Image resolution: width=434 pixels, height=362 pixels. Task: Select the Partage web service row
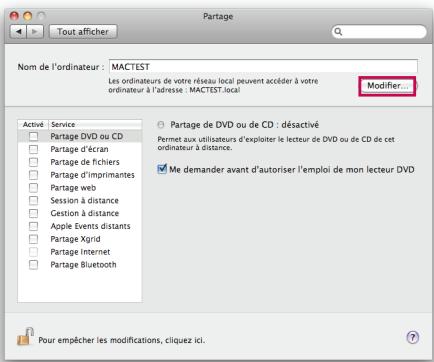point(80,188)
